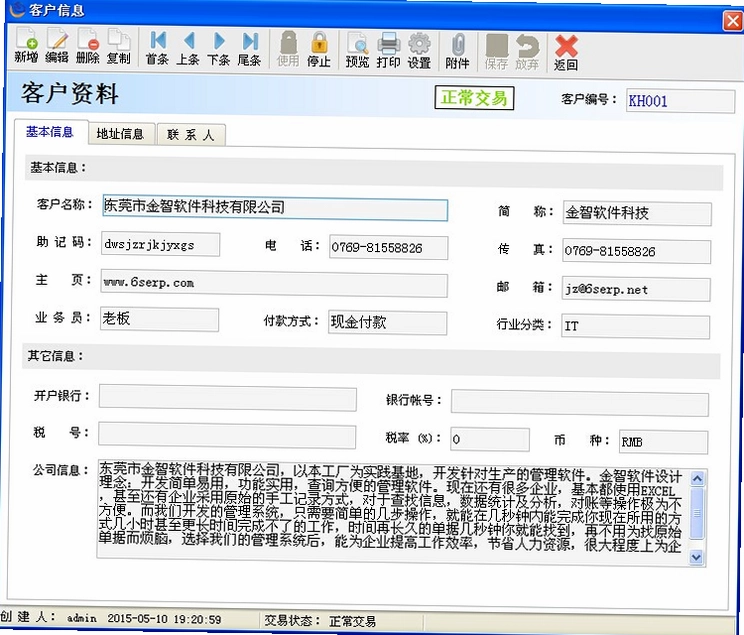
Task: Click the 客户名称 input field
Action: pos(275,207)
